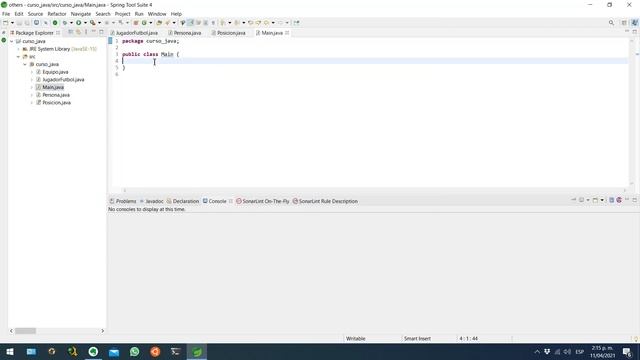Open the File menu

6,14
